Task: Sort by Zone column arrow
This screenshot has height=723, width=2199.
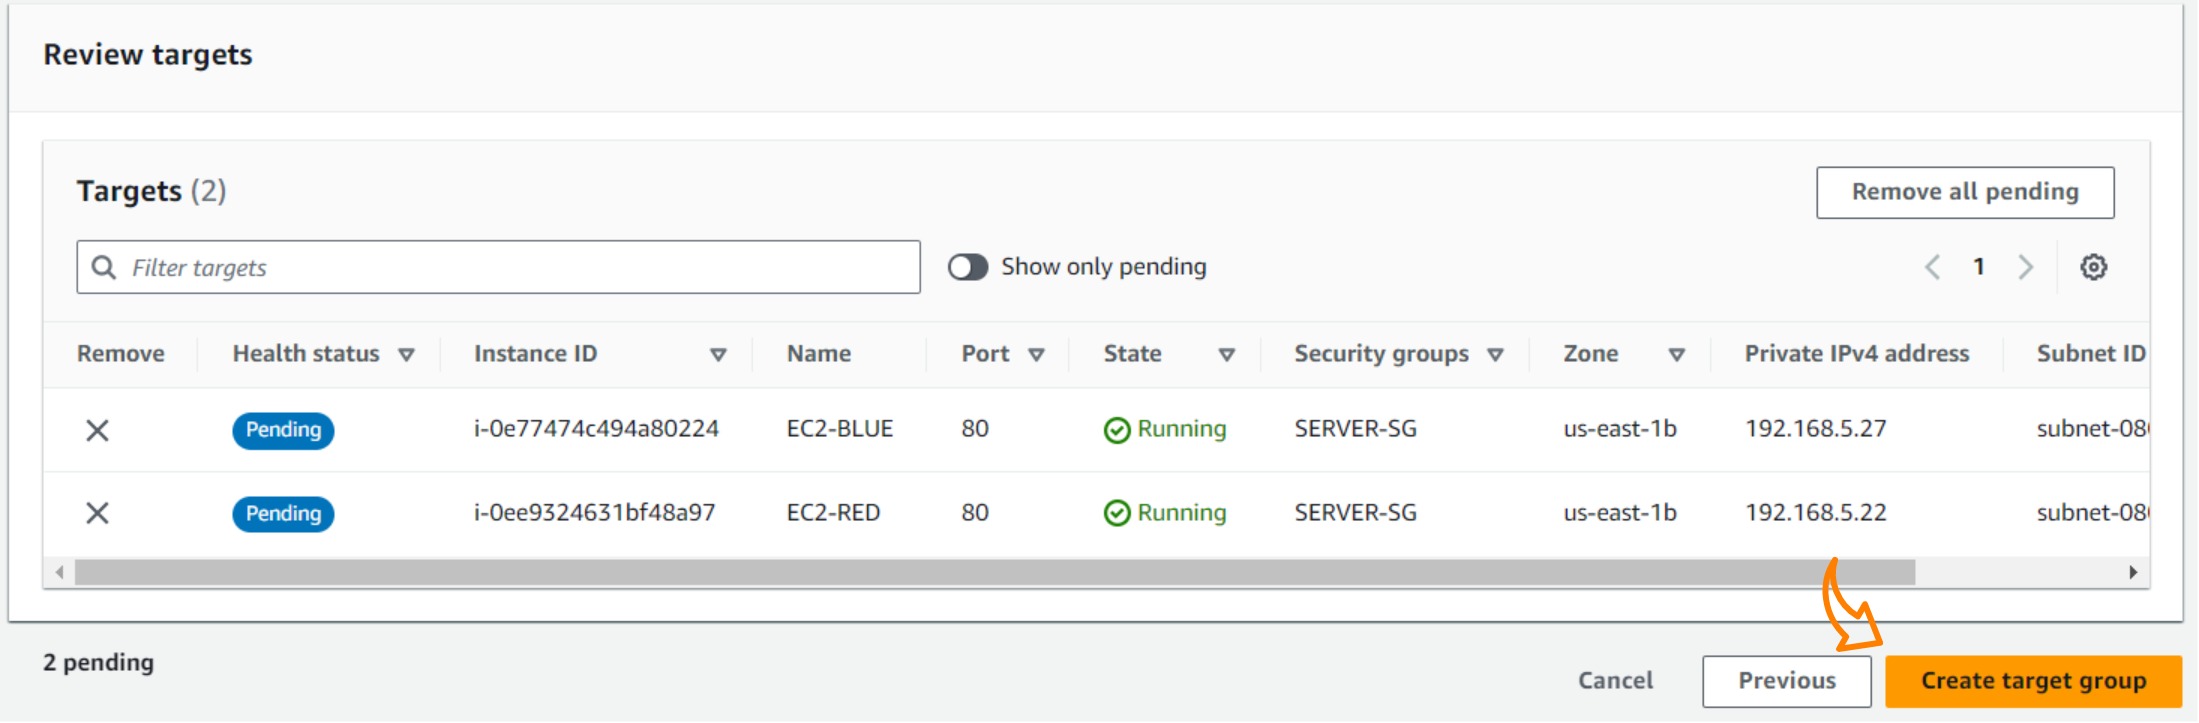Action: tap(1676, 354)
